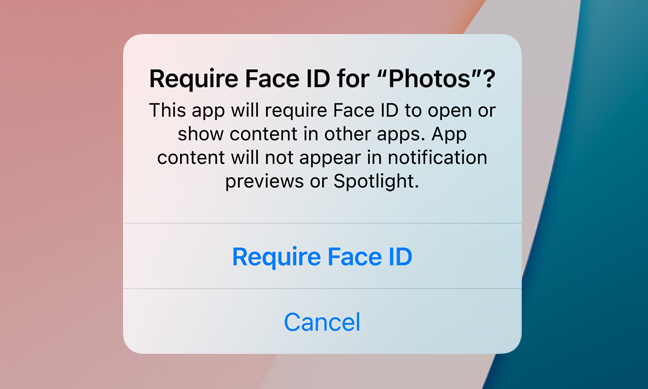Click the separator line above Require Face ID
The width and height of the screenshot is (648, 389).
coord(322,224)
